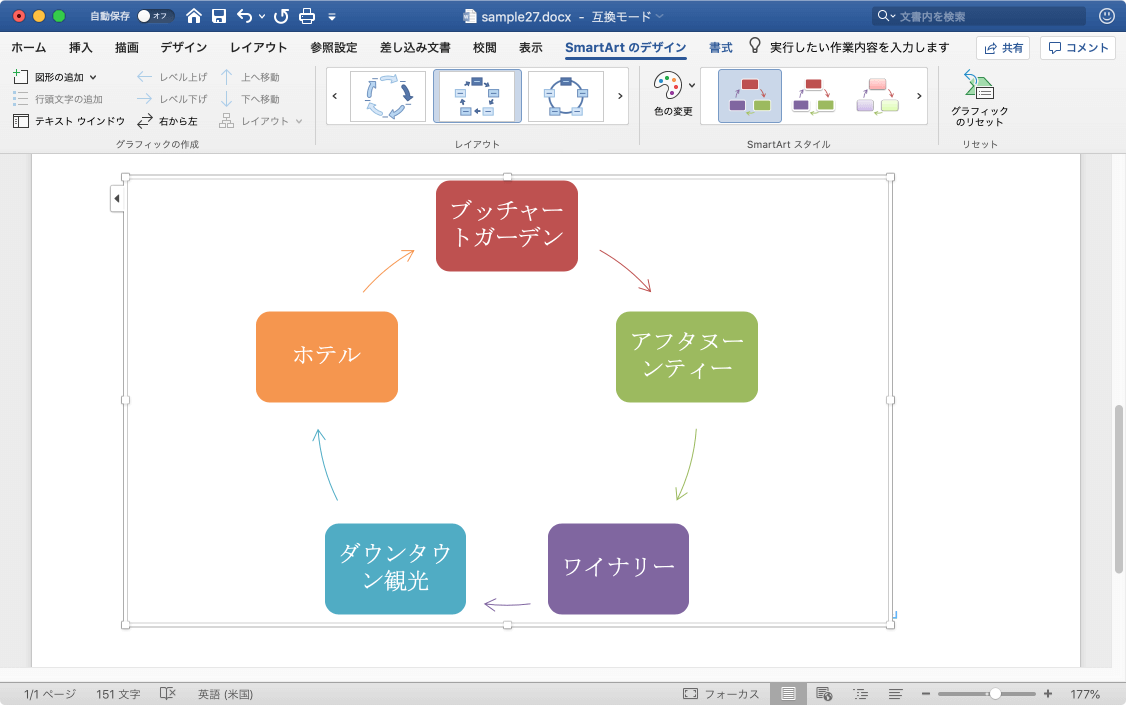Open the search options magnifier dropdown
This screenshot has height=705, width=1126.
[x=885, y=16]
